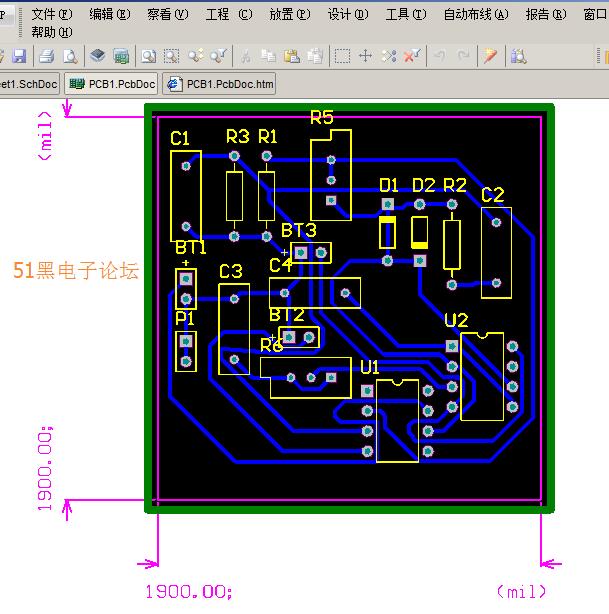Select the D2 designator label
The image size is (609, 614).
(x=424, y=185)
